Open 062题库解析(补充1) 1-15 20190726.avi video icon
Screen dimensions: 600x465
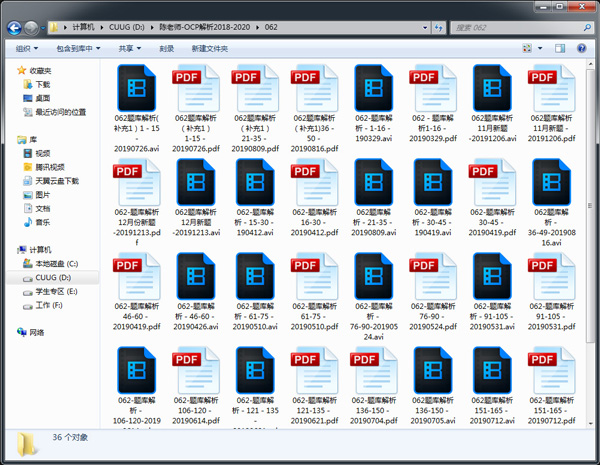pos(137,88)
